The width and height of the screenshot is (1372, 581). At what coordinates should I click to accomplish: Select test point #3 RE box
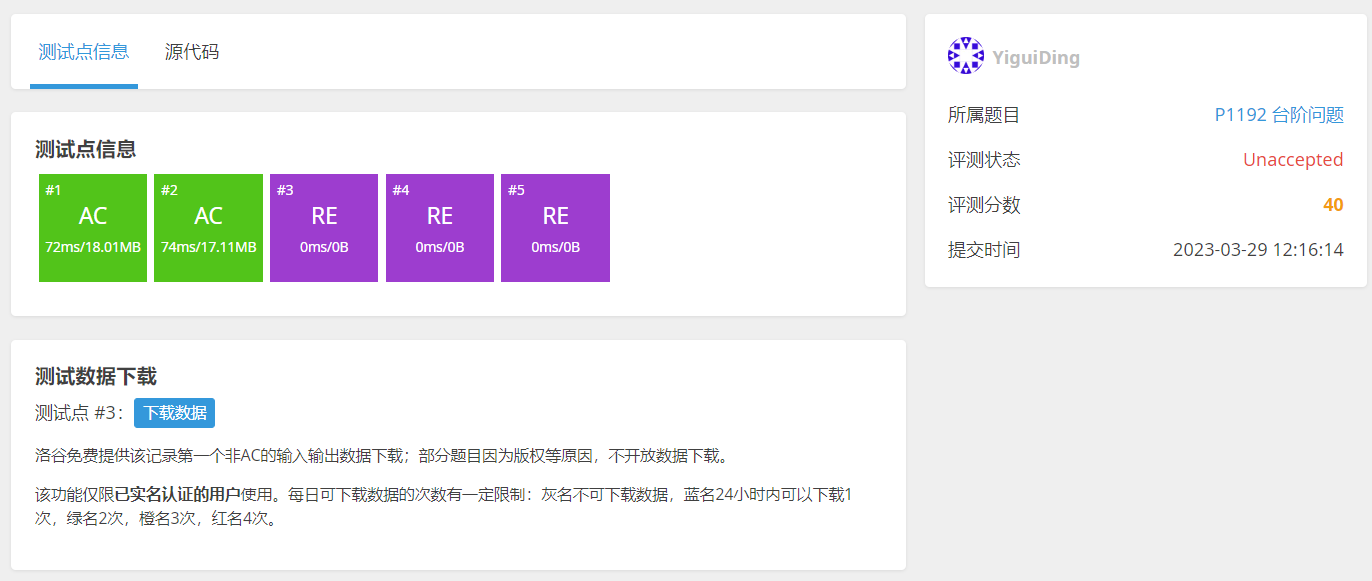coord(324,228)
